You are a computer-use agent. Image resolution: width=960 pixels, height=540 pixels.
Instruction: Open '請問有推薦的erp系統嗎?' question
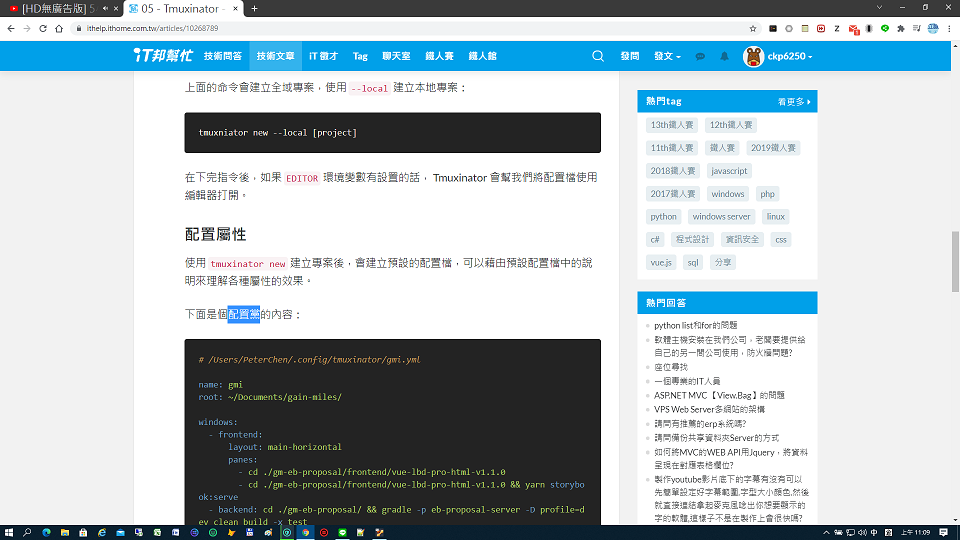point(700,424)
